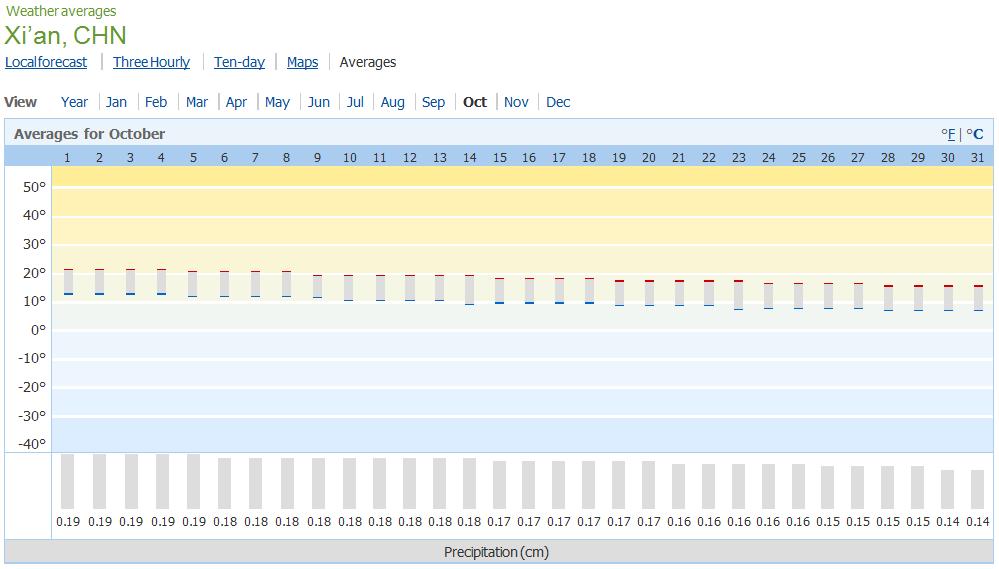Viewport: 999px width, 569px height.
Task: Switch to Jul averages
Action: pyautogui.click(x=356, y=102)
